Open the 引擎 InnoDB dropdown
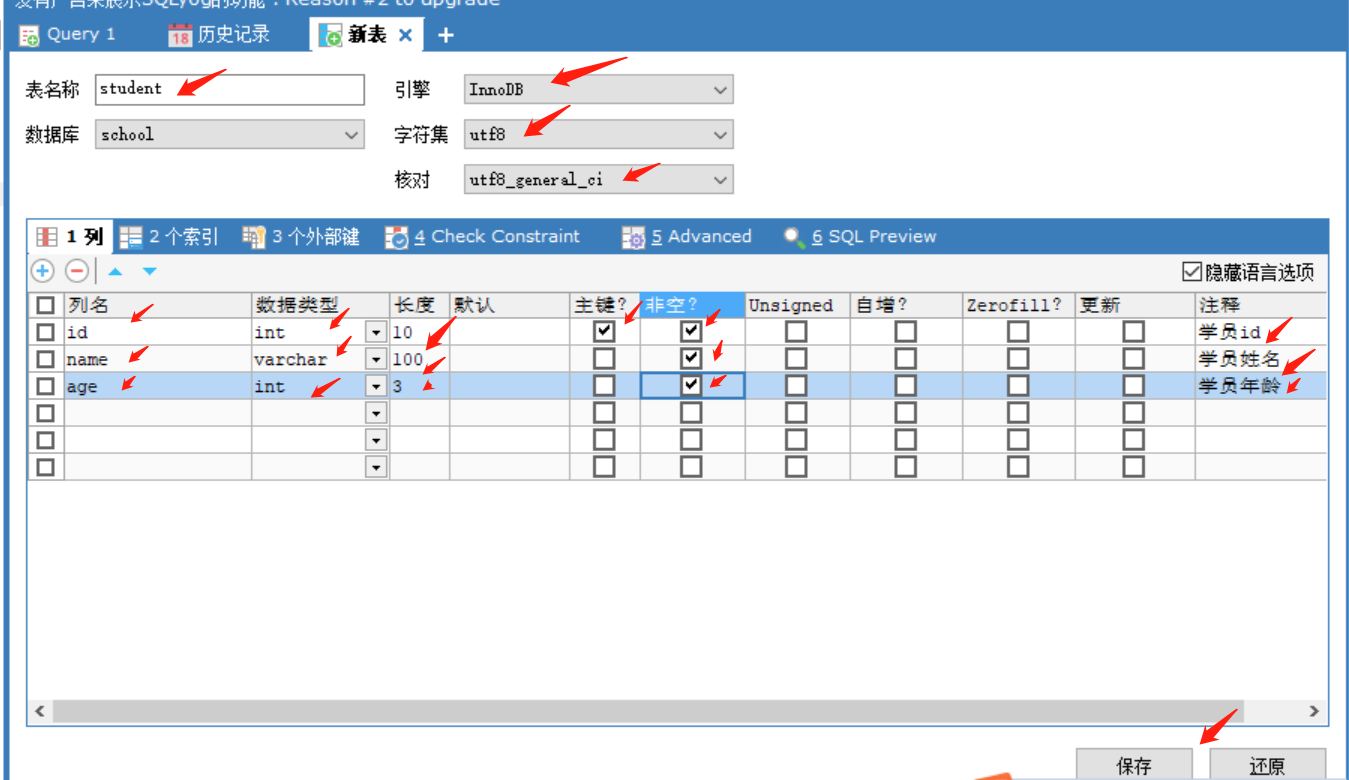 [599, 90]
